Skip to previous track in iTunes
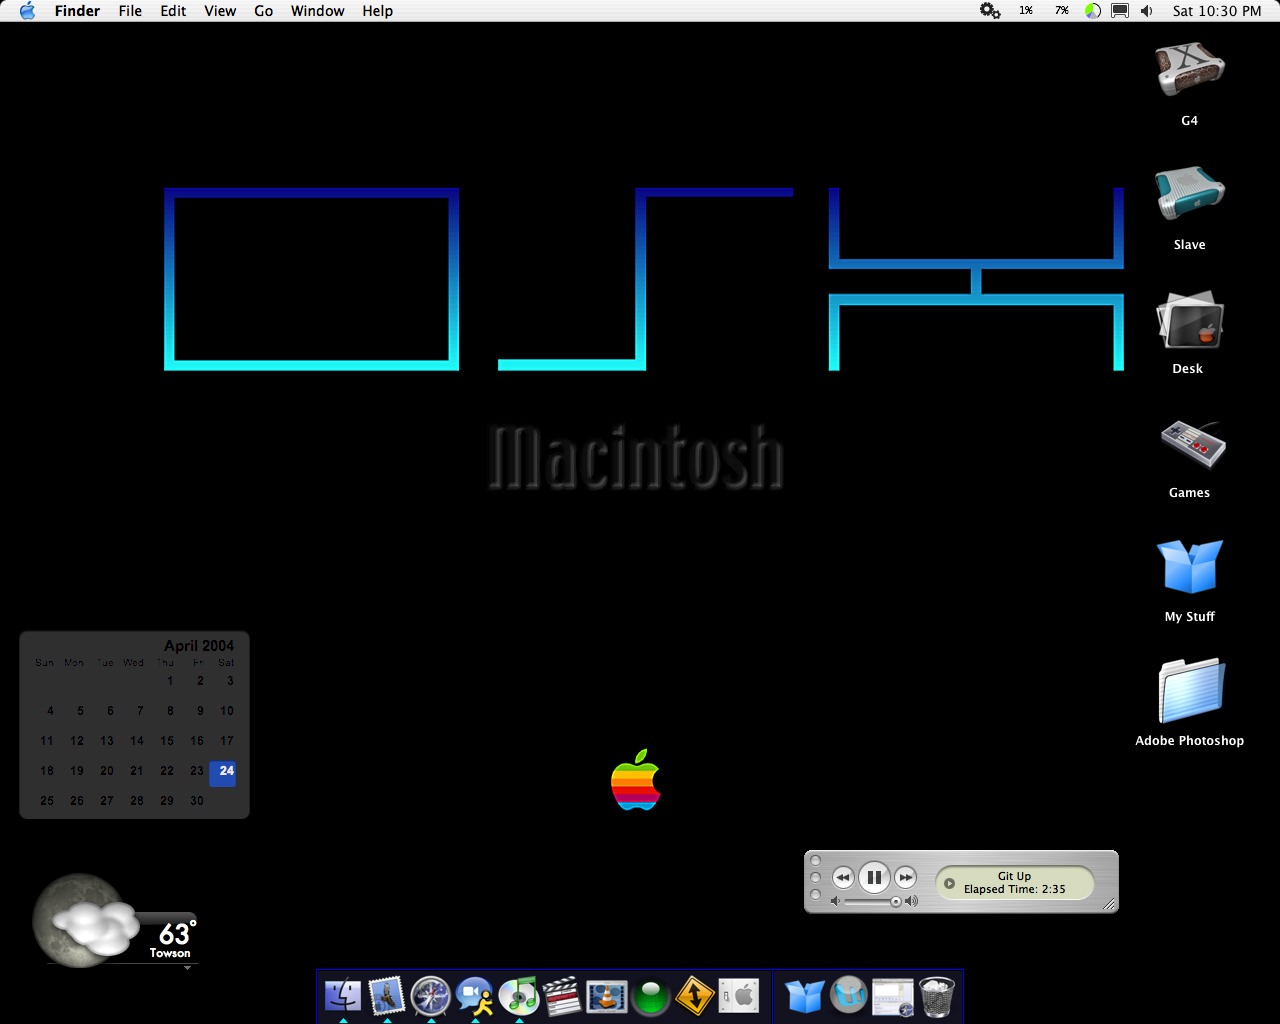This screenshot has height=1024, width=1280. point(843,878)
